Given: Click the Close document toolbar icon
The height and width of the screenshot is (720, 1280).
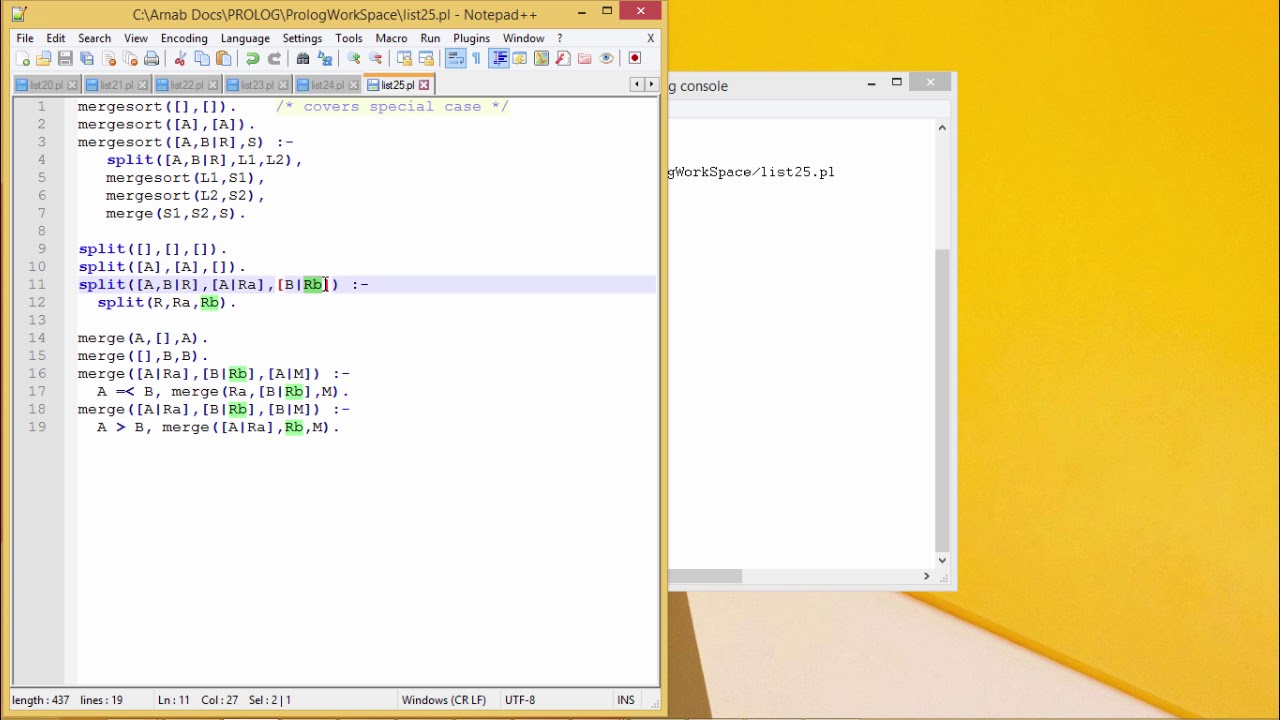Looking at the screenshot, I should tap(109, 59).
